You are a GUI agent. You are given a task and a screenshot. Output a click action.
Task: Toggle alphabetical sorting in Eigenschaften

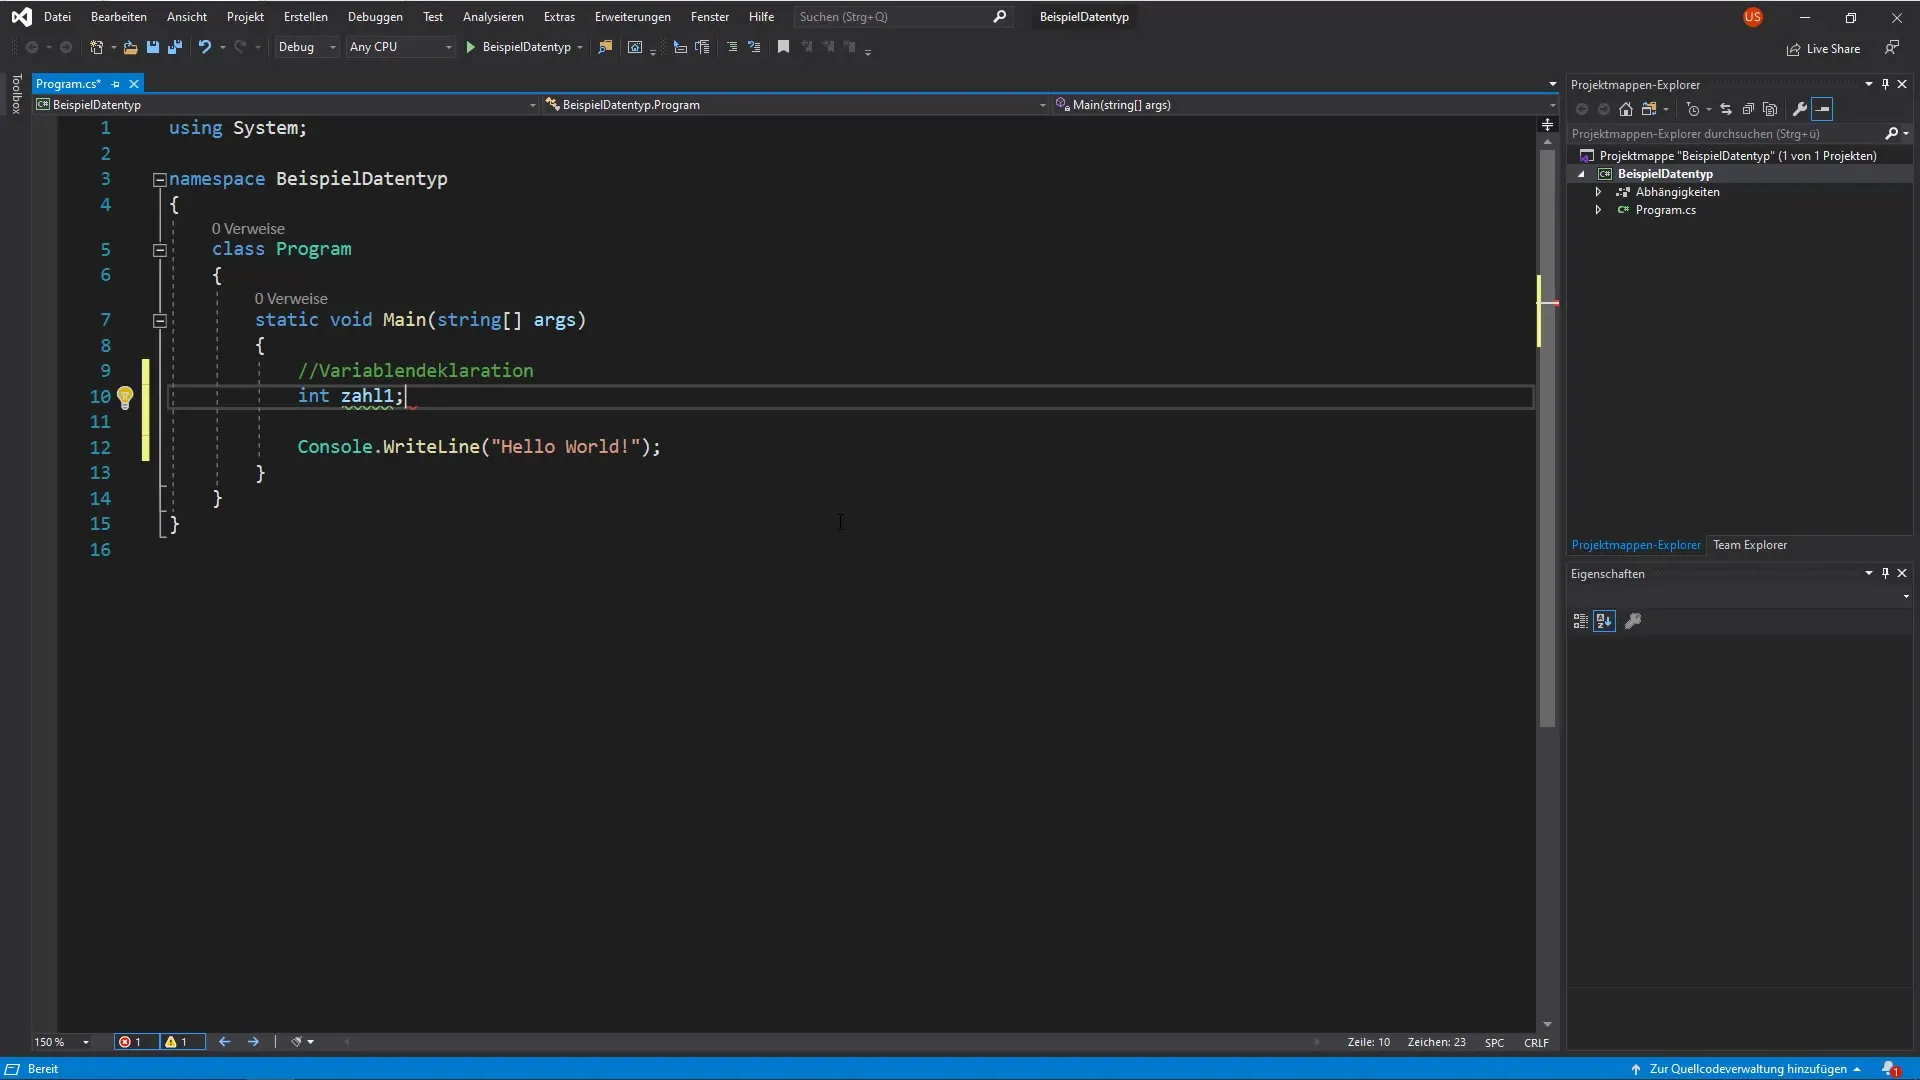tap(1604, 621)
